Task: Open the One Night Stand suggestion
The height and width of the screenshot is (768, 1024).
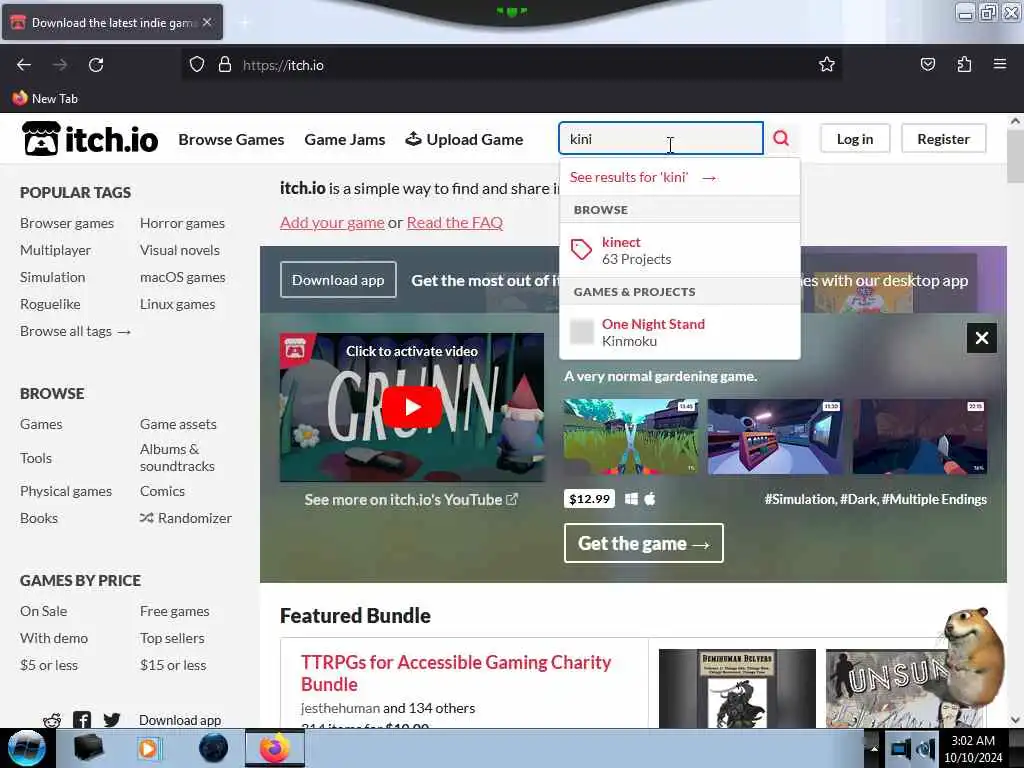Action: 680,332
